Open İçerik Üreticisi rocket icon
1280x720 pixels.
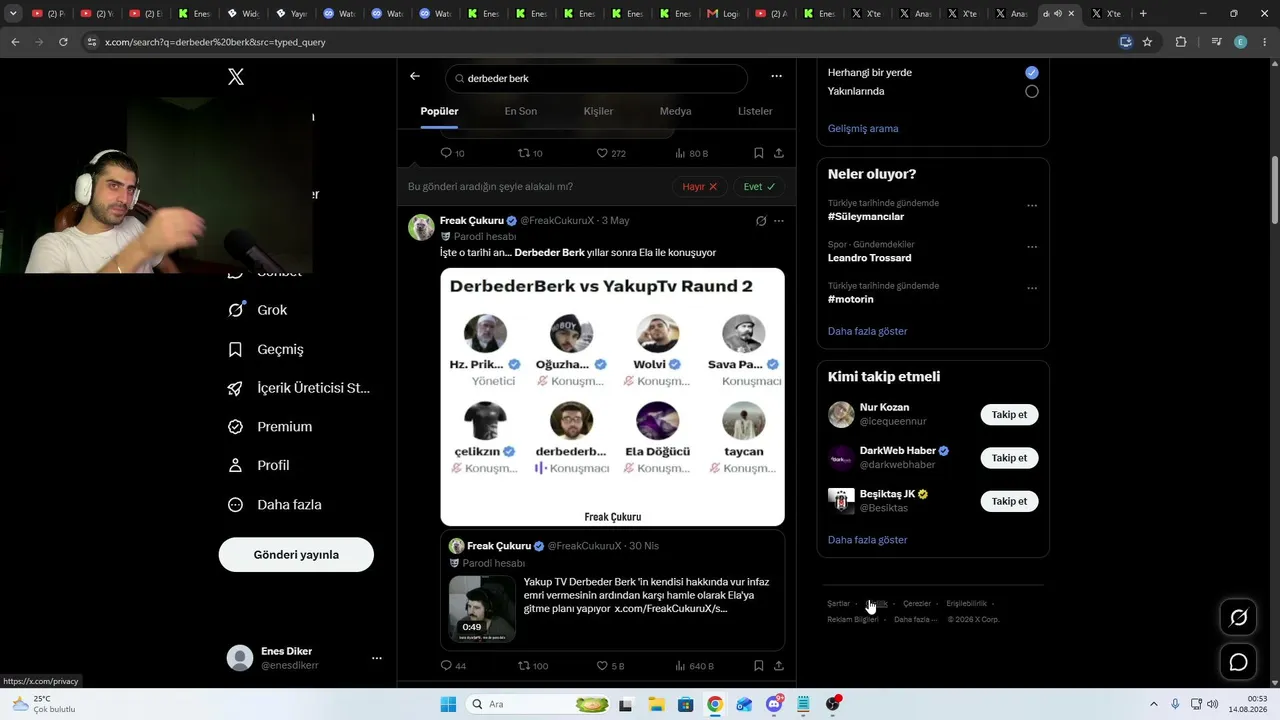coord(235,388)
